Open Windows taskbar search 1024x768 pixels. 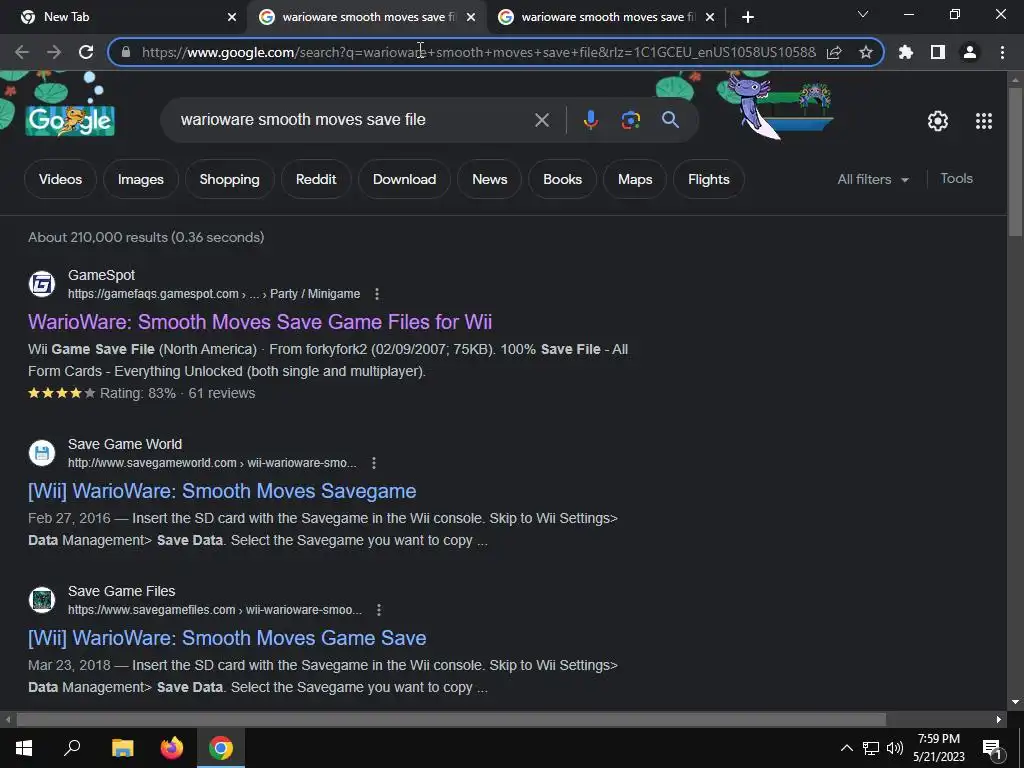tap(72, 748)
